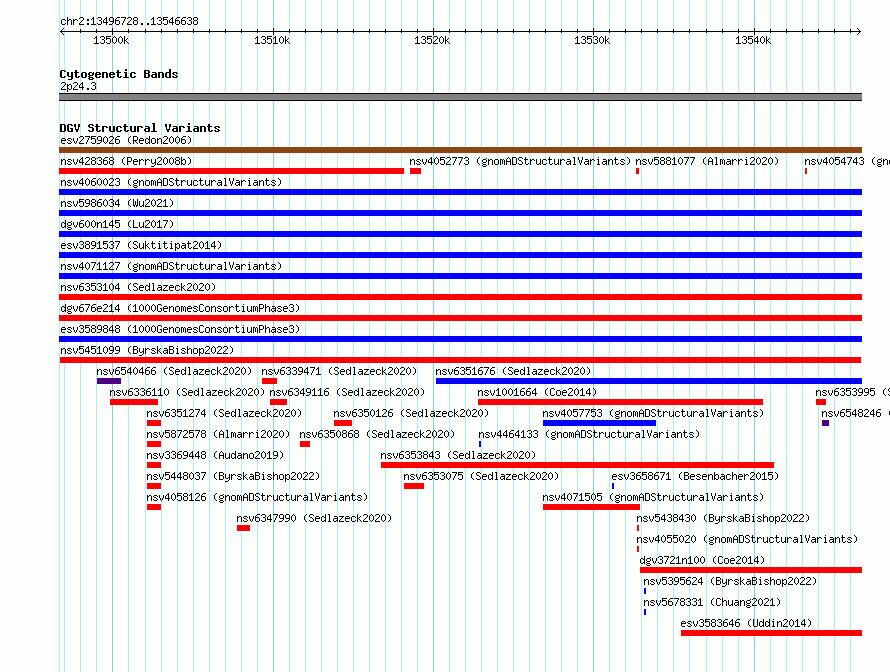Image resolution: width=890 pixels, height=672 pixels.
Task: Open dgv676e214 (1000GenomesConsortiumPhase3) label
Action: click(180, 308)
